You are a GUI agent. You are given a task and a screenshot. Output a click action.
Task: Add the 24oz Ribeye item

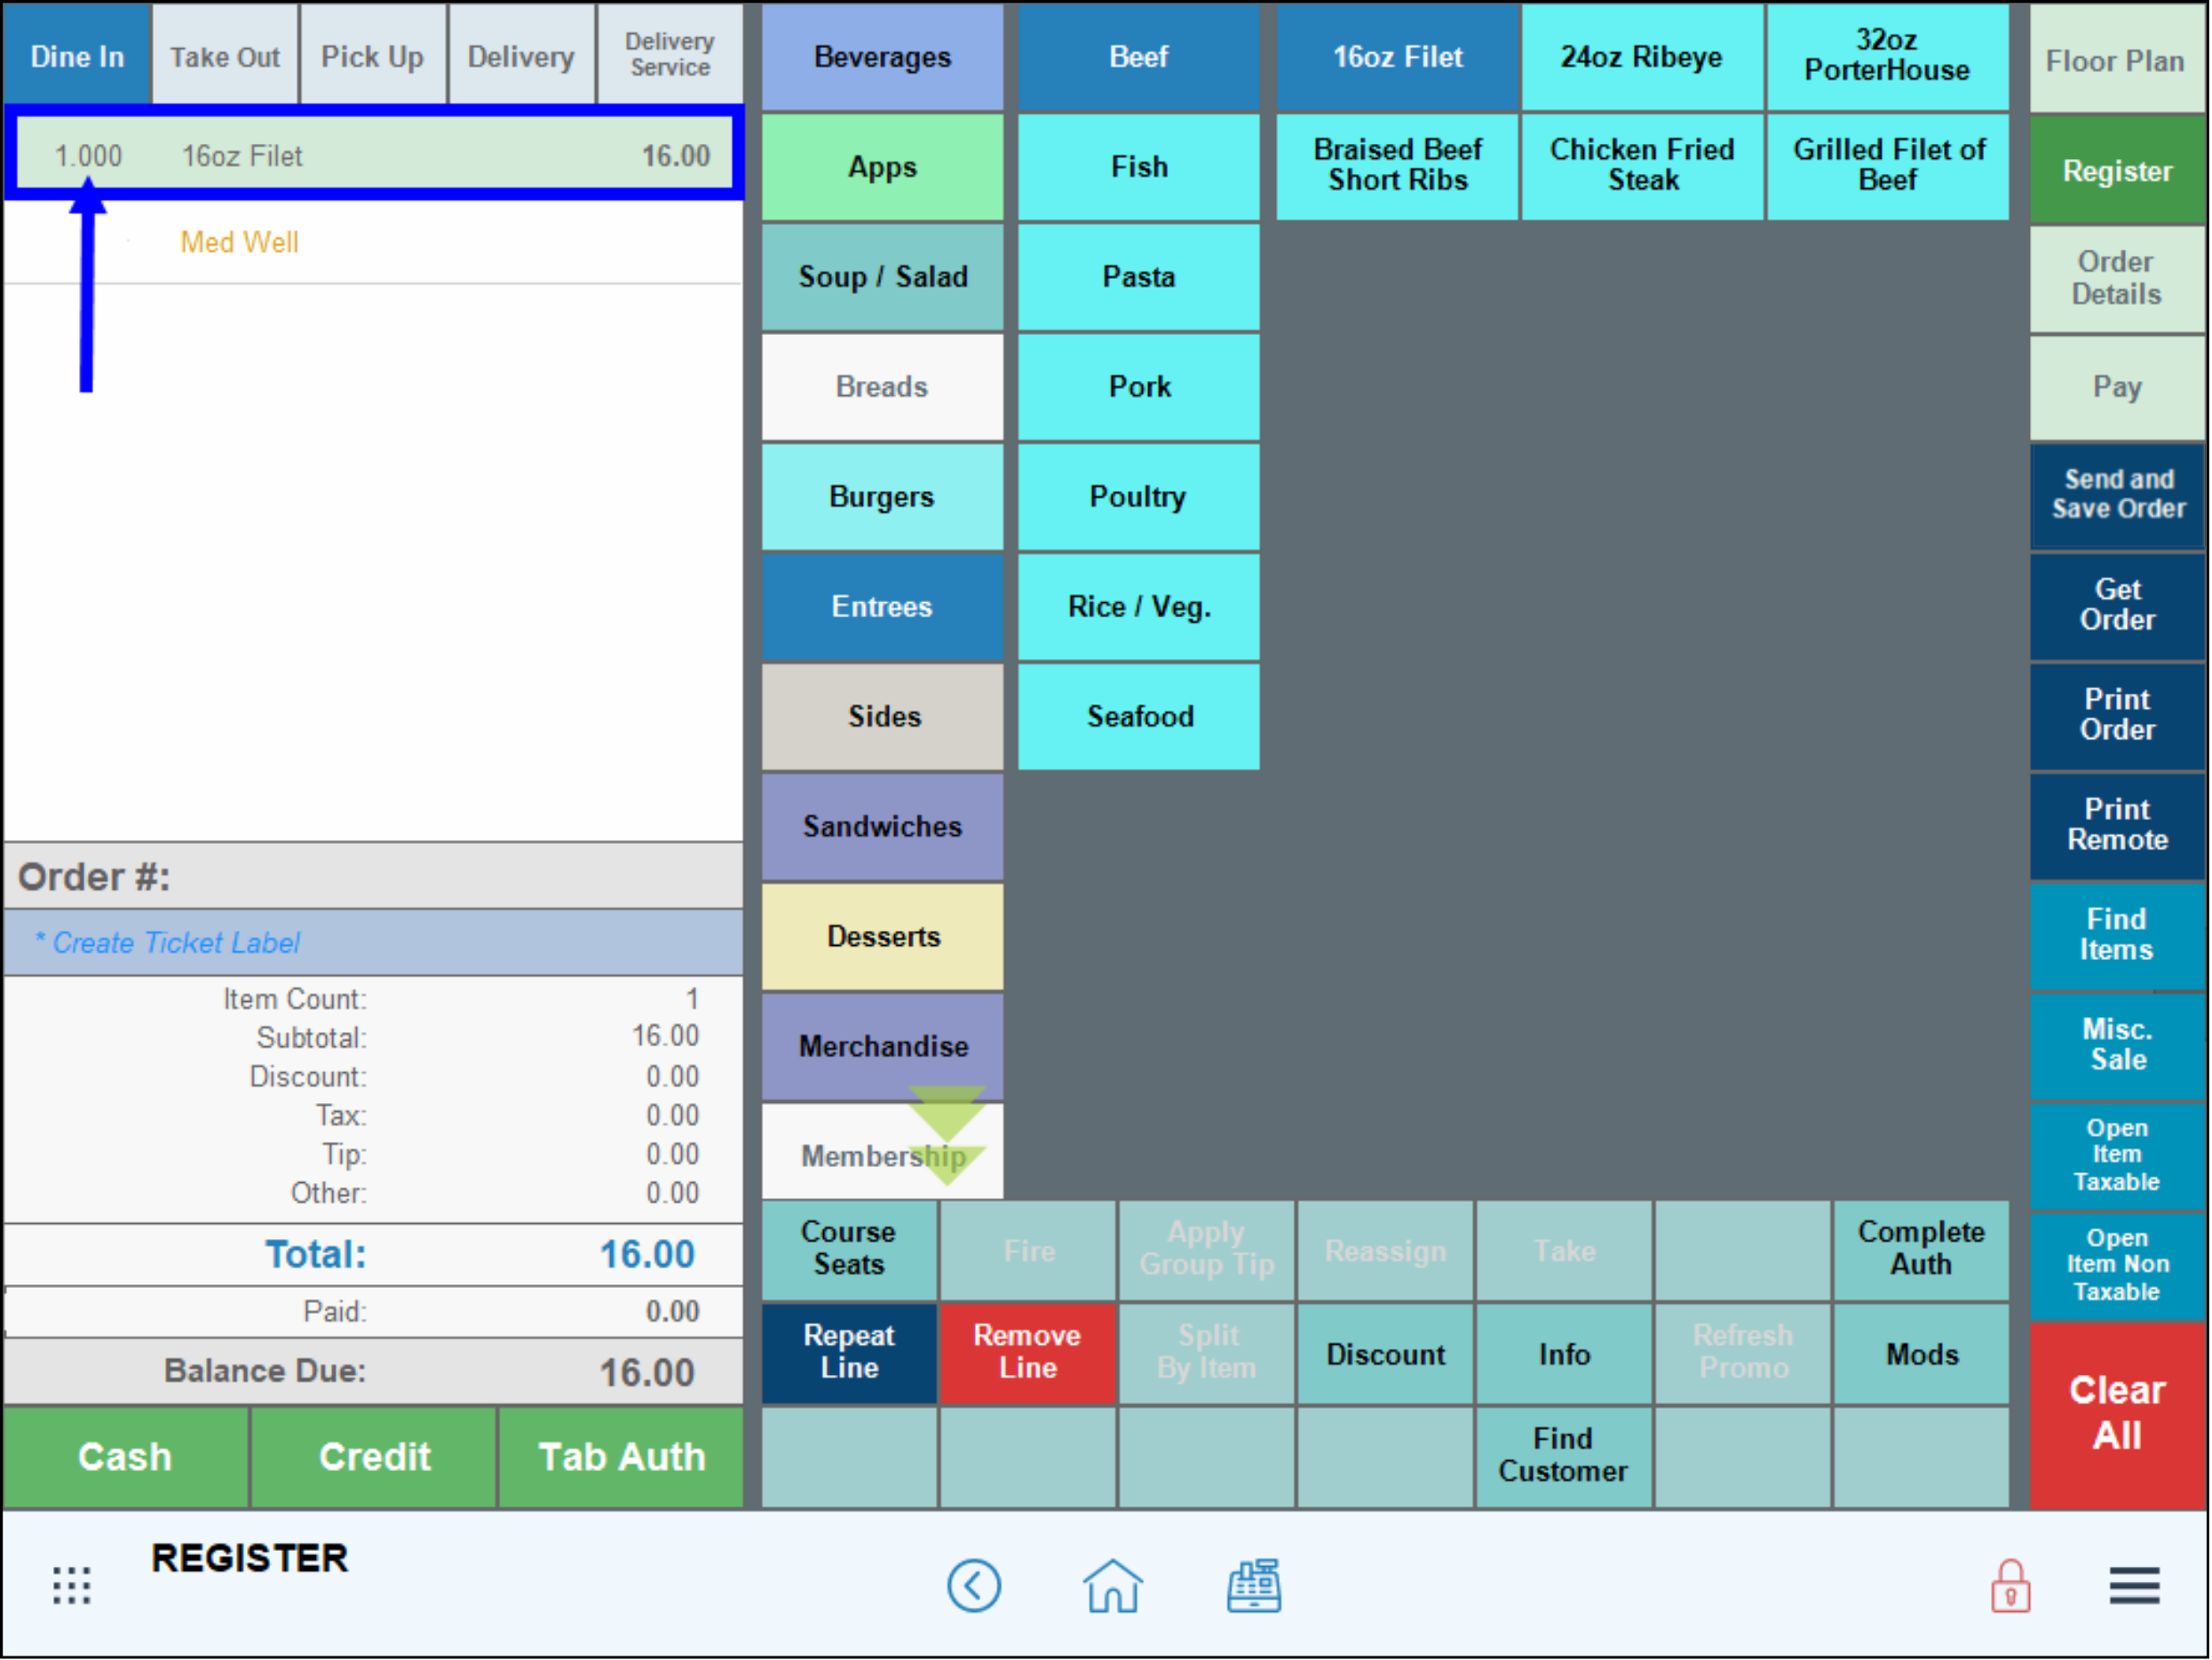[1642, 57]
